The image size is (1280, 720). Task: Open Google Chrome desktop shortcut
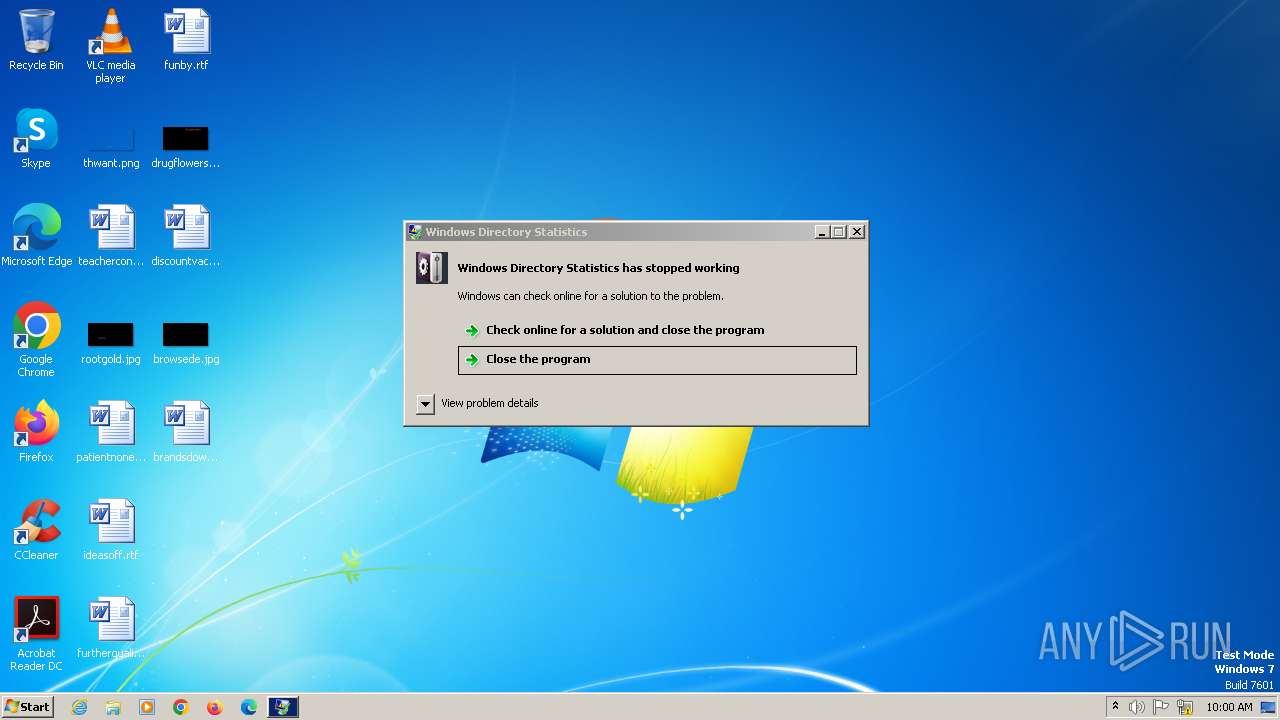coord(36,340)
